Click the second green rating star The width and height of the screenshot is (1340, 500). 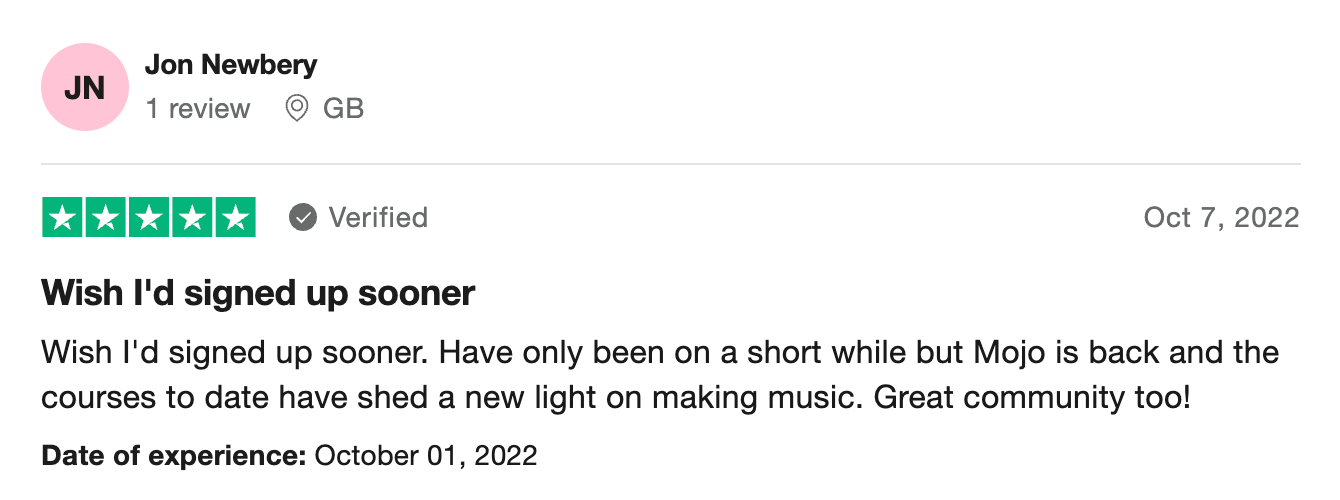click(x=106, y=218)
